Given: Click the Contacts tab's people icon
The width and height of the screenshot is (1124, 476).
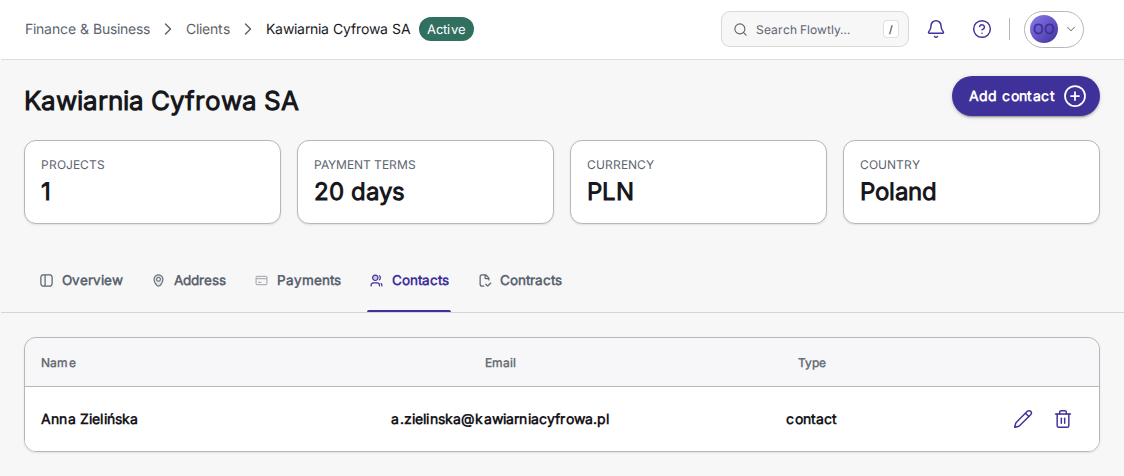Looking at the screenshot, I should pos(376,280).
